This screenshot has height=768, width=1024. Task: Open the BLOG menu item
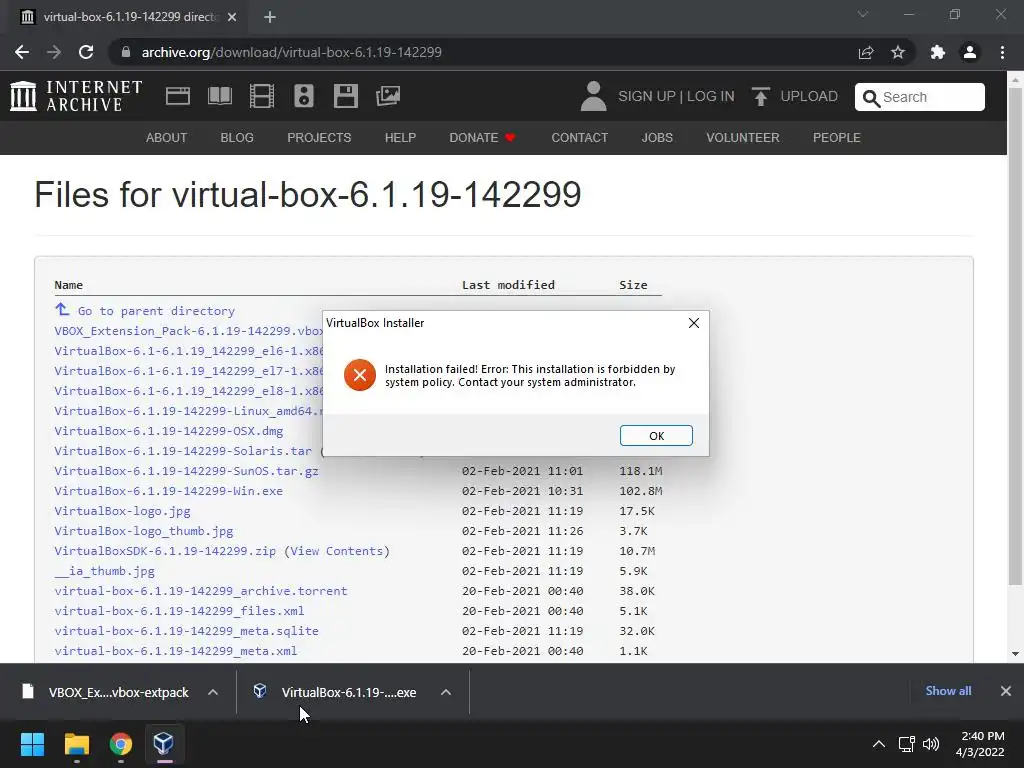click(237, 138)
